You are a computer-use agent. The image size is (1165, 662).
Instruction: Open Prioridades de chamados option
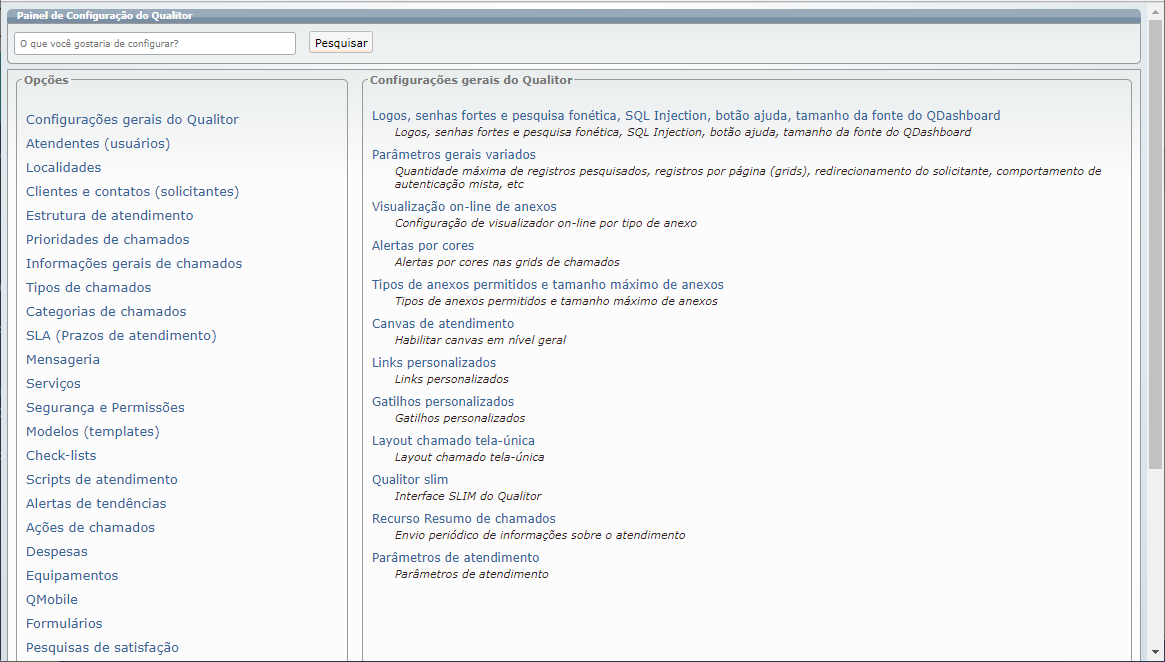point(108,239)
